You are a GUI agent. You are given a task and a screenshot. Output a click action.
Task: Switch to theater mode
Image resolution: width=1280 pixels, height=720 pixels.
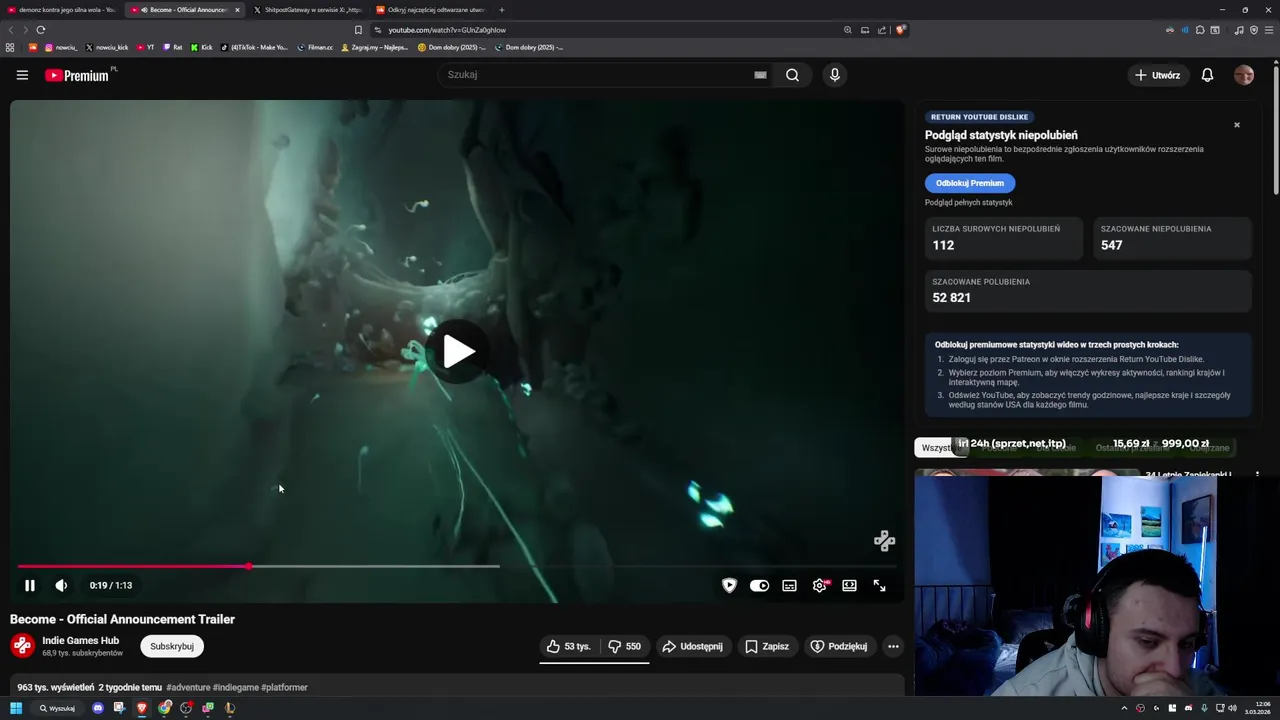pos(849,586)
